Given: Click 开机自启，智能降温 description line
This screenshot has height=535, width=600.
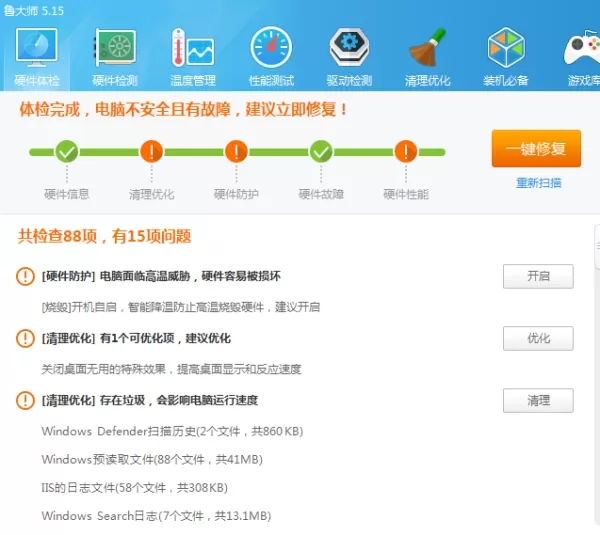Looking at the screenshot, I should tap(181, 307).
